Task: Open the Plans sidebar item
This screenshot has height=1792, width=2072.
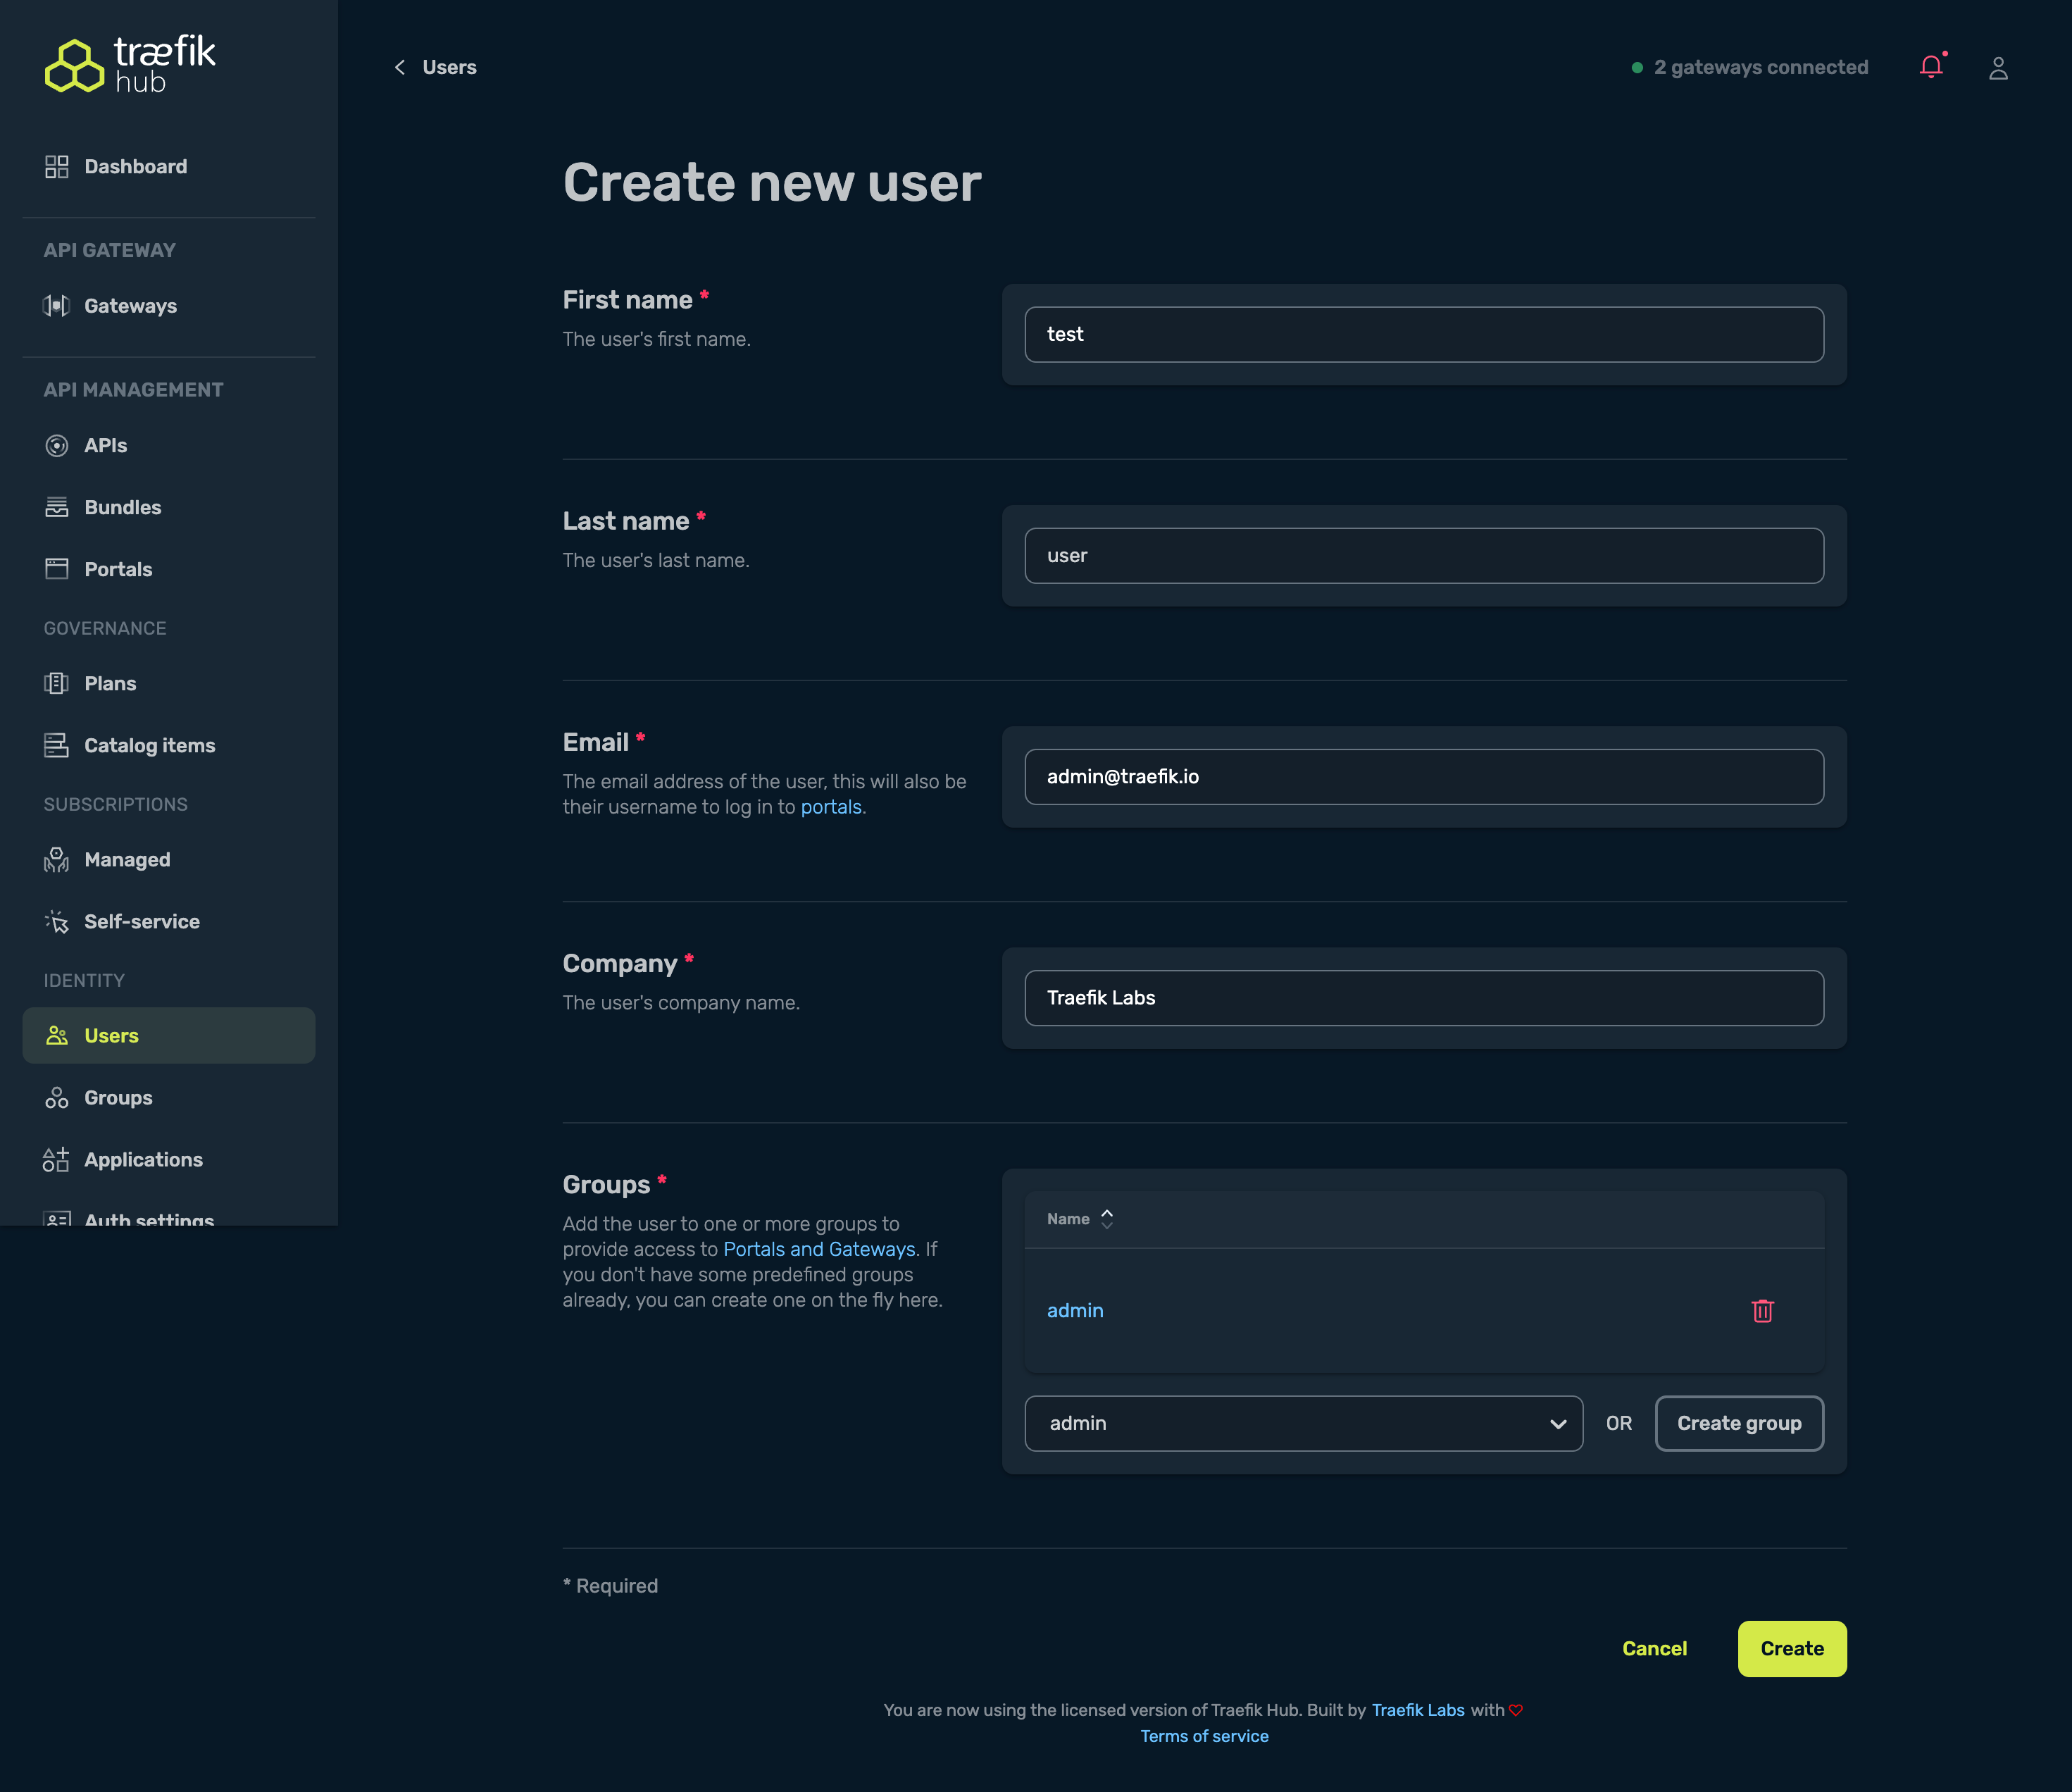Action: [110, 684]
